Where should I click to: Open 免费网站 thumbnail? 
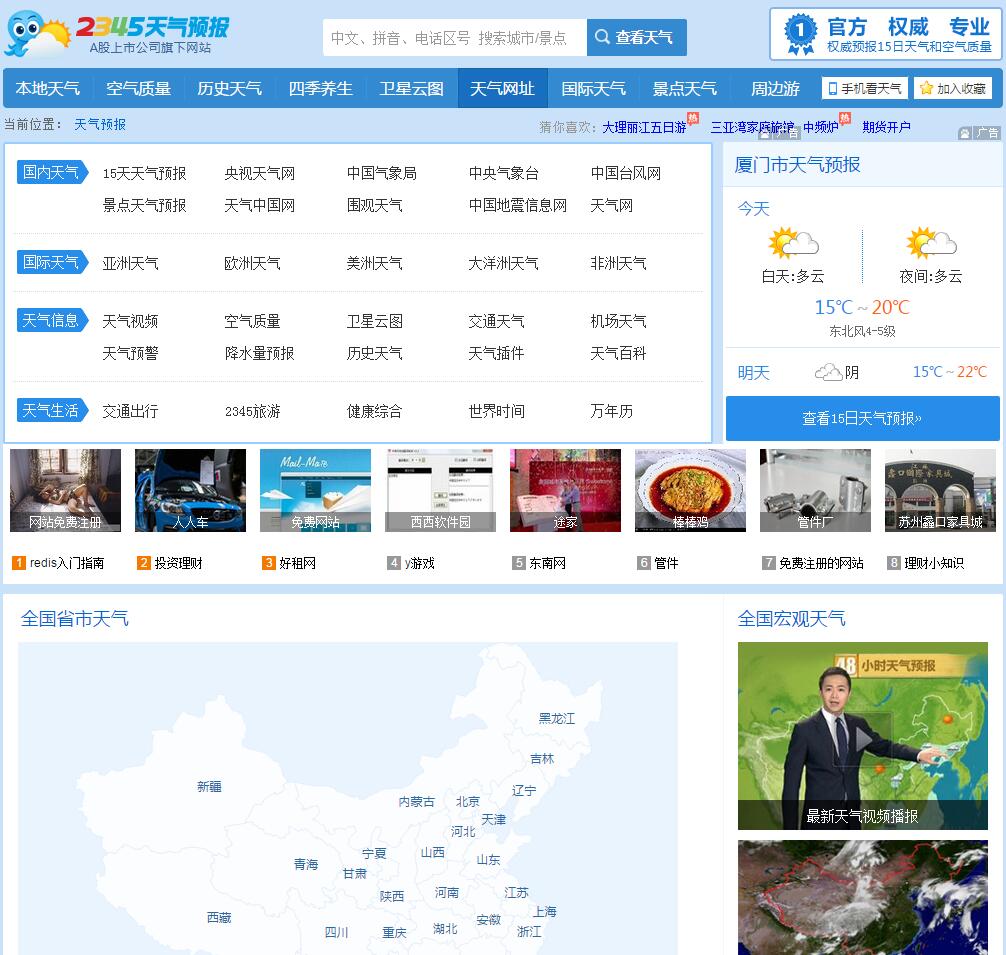[x=315, y=490]
